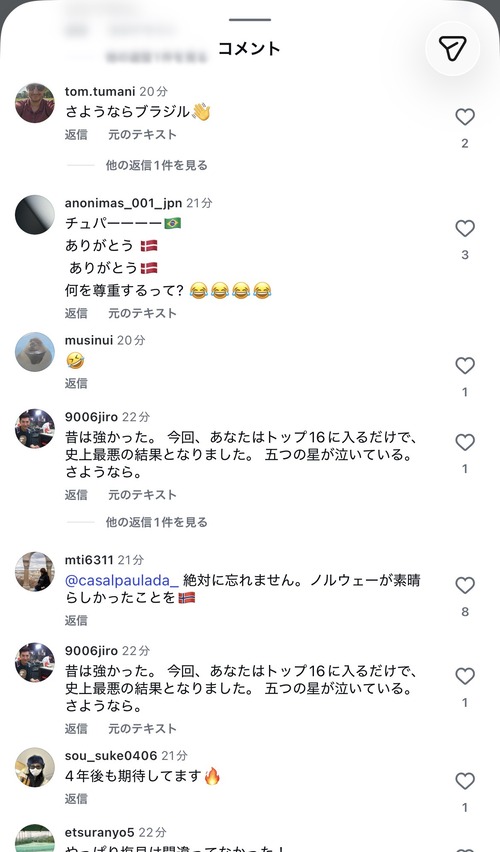Tap heart on mti6311's comment
Image resolution: width=500 pixels, height=852 pixels.
465,585
